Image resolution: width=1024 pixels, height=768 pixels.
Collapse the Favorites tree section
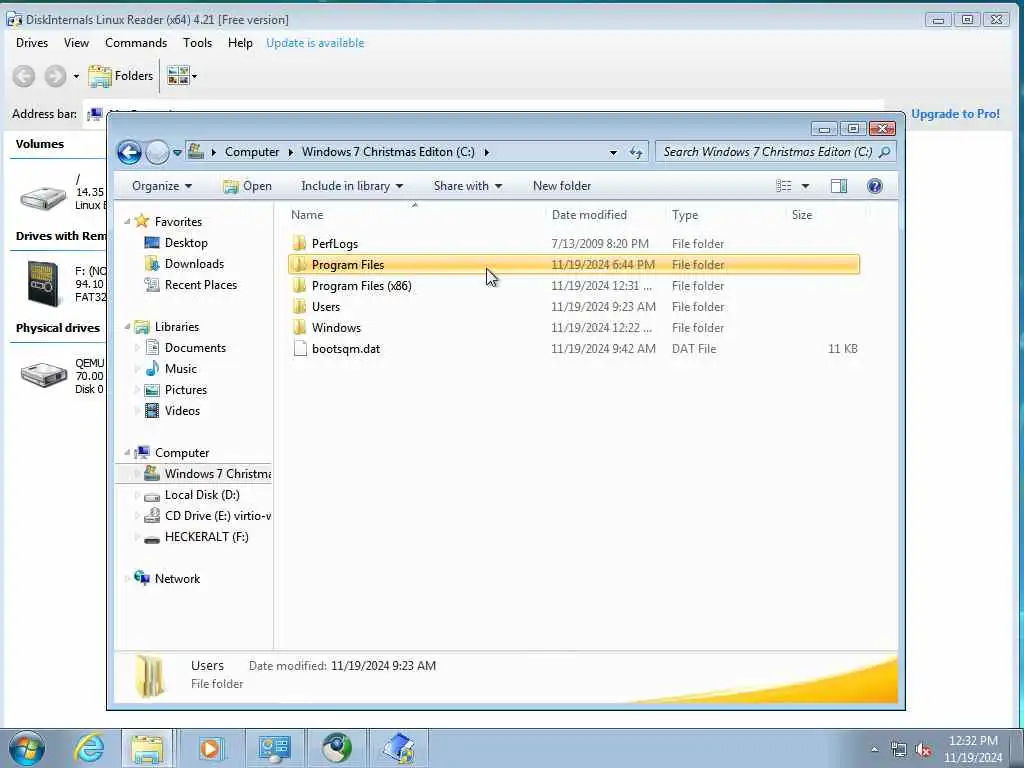(x=127, y=222)
